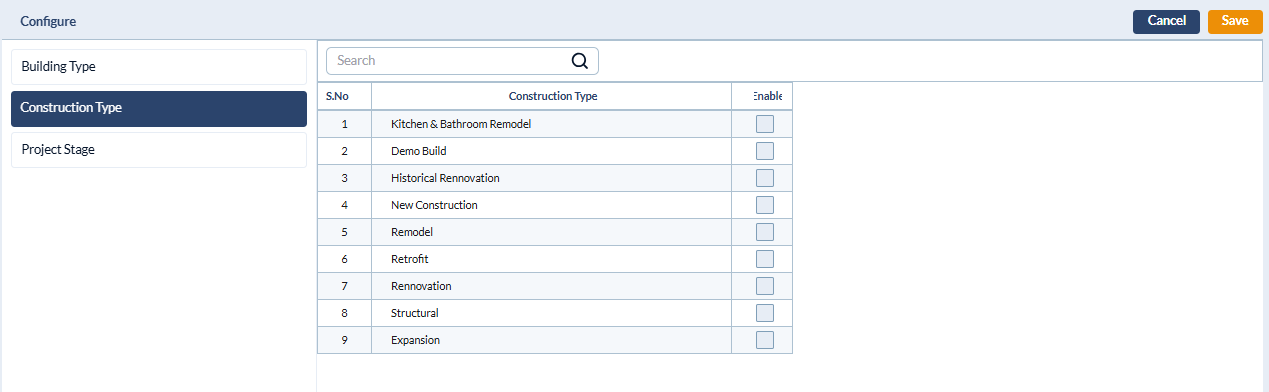Tick the Historical Rennovation enable checkbox
Image resolution: width=1269 pixels, height=392 pixels.
(x=765, y=178)
